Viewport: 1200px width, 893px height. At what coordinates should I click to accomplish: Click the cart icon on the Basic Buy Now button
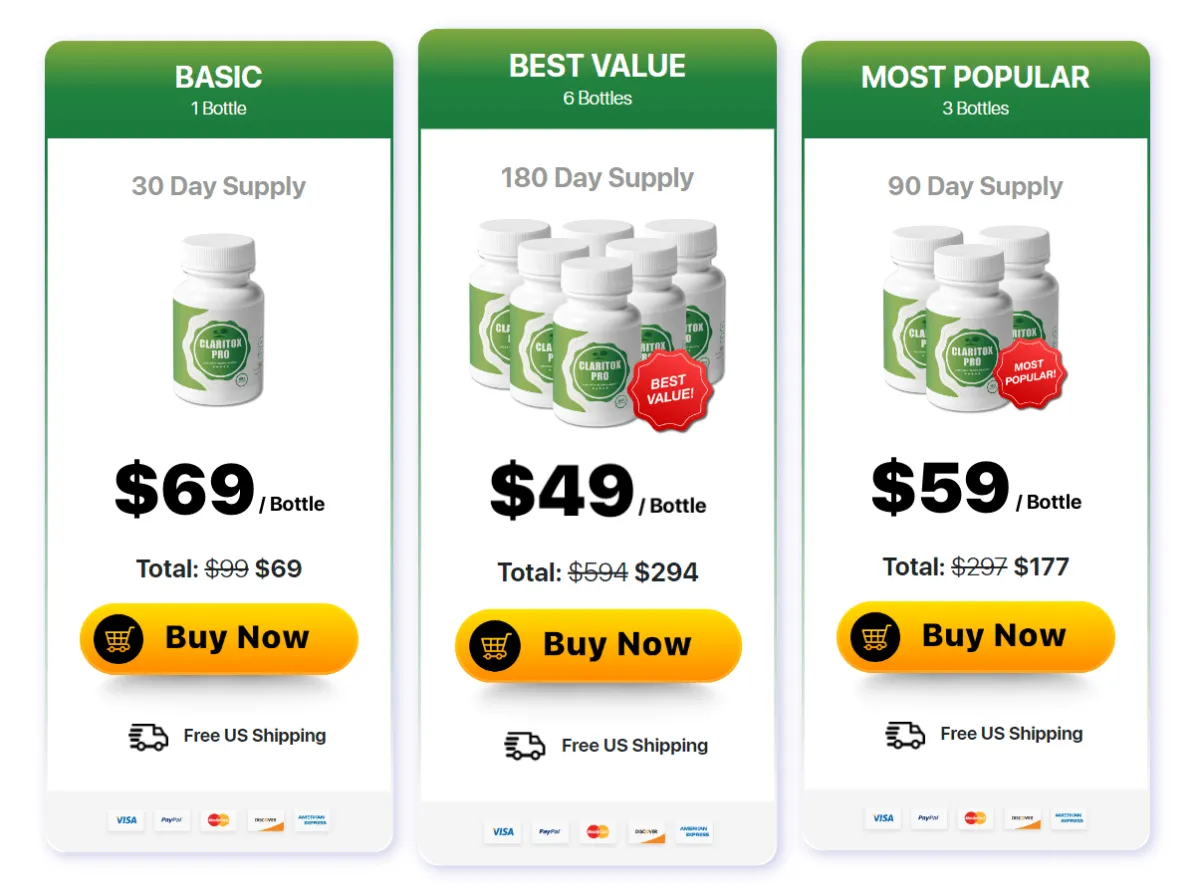[x=119, y=638]
